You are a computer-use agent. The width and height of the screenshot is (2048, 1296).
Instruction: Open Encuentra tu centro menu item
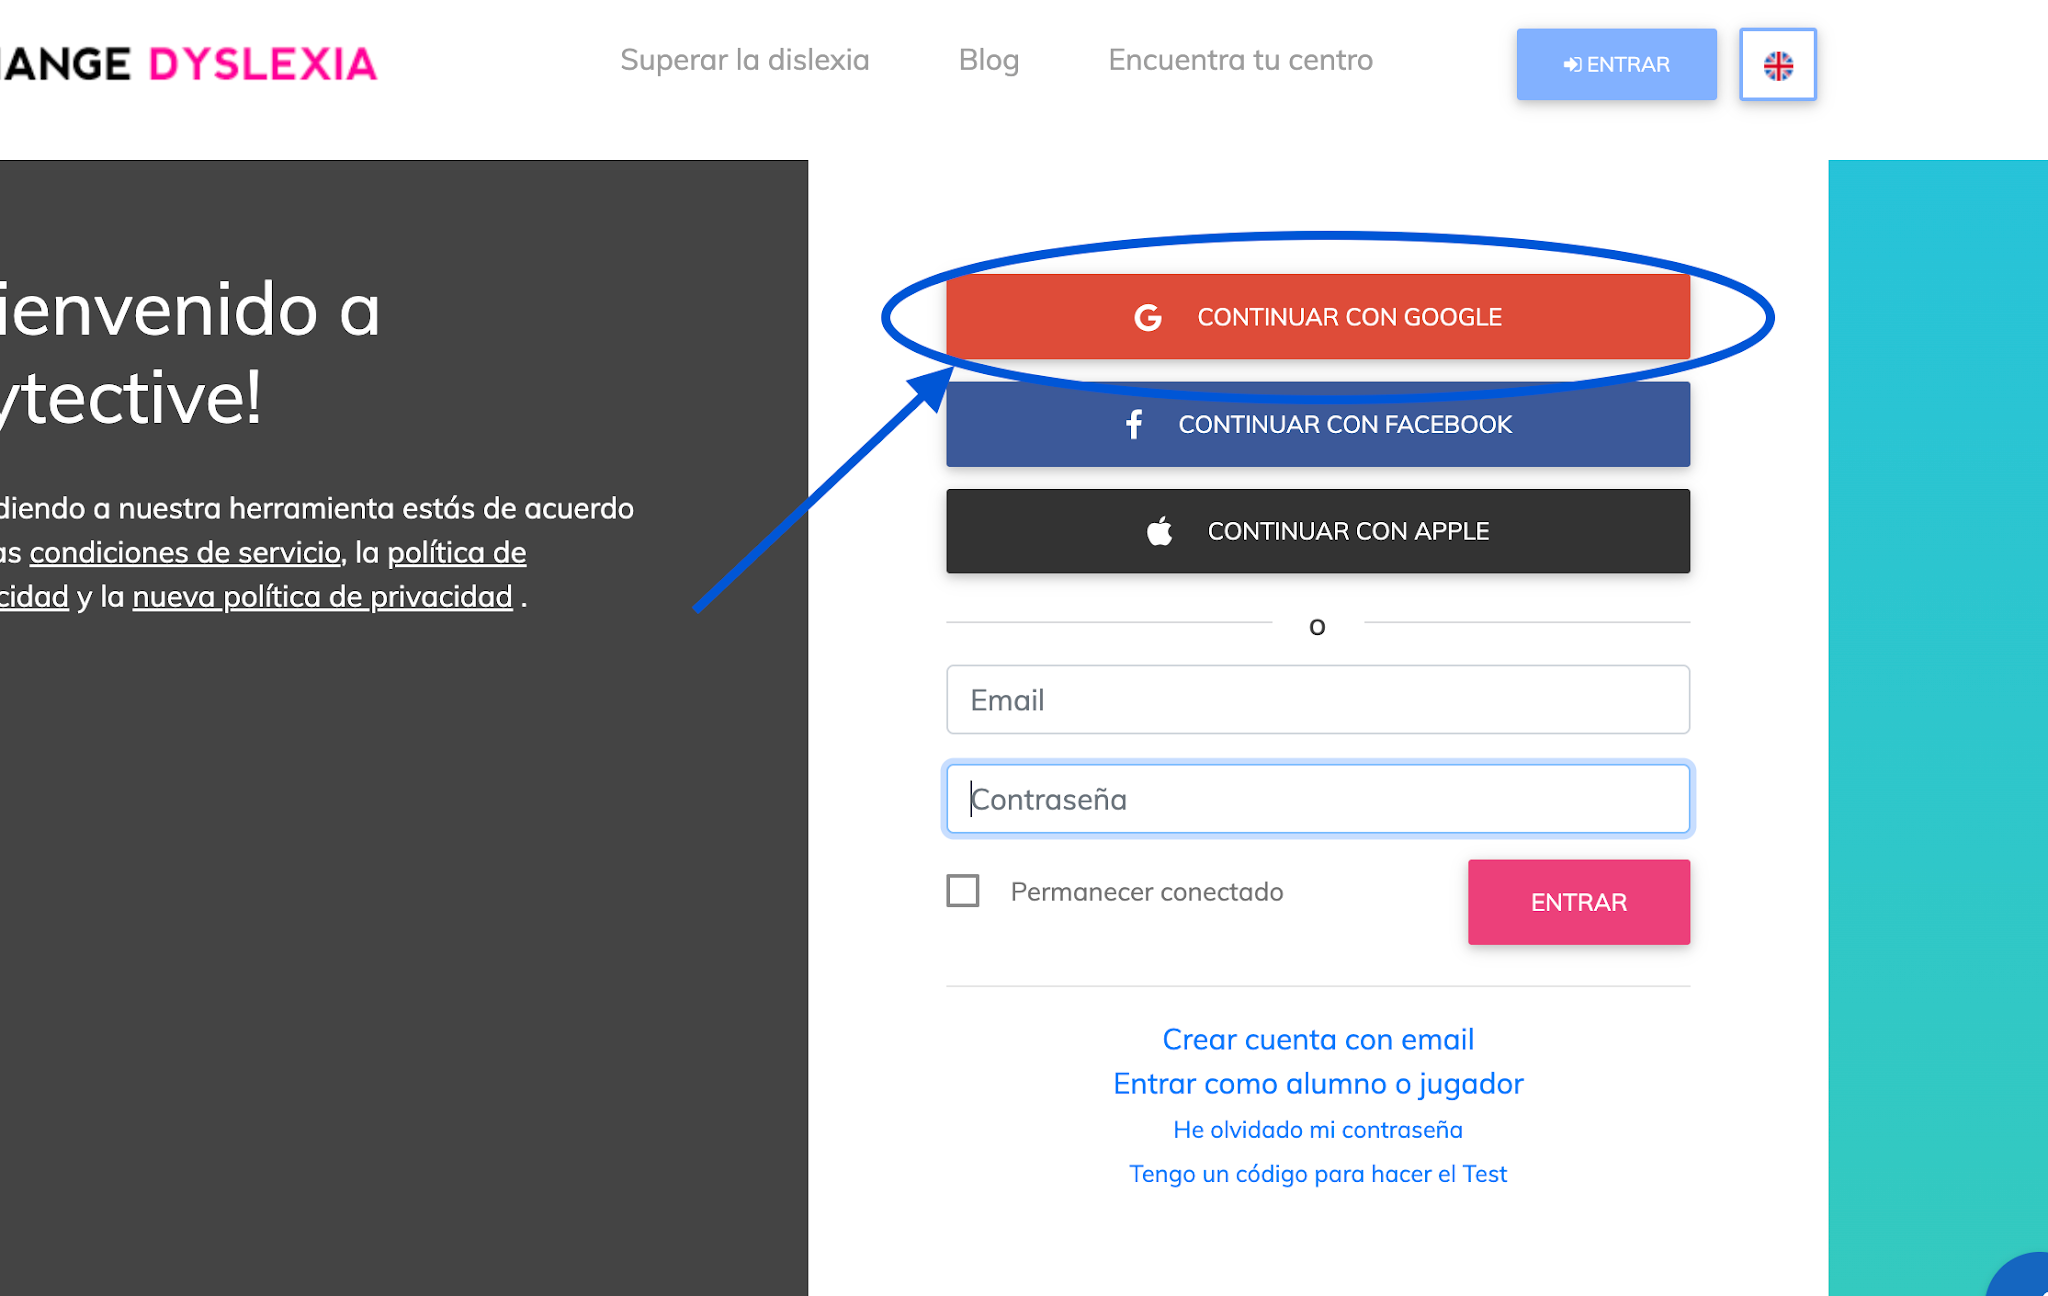tap(1240, 60)
